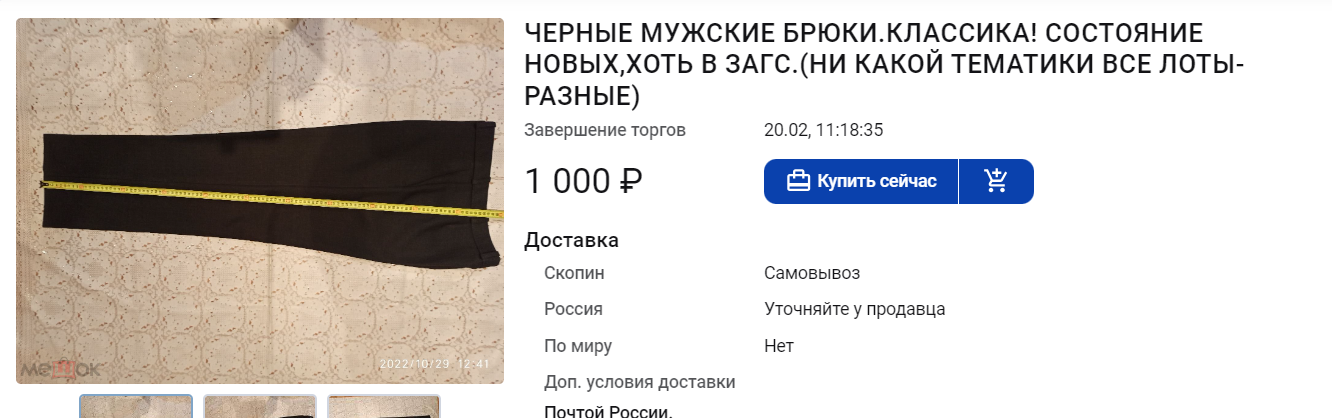The height and width of the screenshot is (418, 1332).
Task: Click the По миру delivery row label
Action: 578,346
